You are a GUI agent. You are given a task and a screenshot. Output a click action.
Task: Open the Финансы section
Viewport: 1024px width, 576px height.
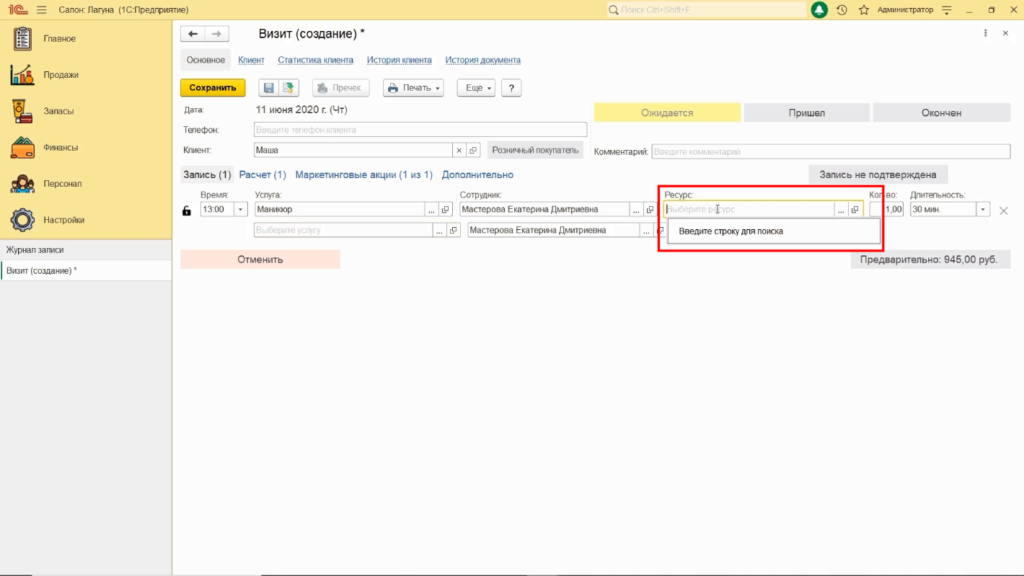point(60,148)
